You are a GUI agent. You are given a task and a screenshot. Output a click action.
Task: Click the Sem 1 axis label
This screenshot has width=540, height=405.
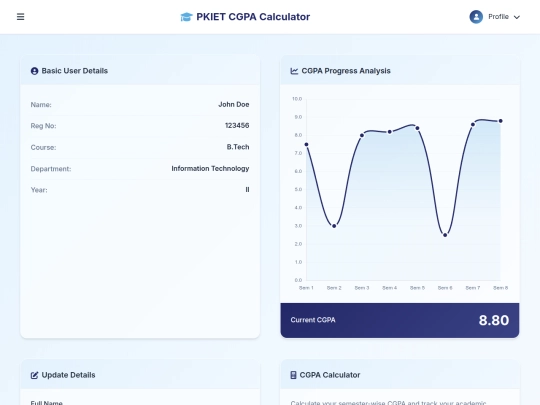click(x=306, y=288)
